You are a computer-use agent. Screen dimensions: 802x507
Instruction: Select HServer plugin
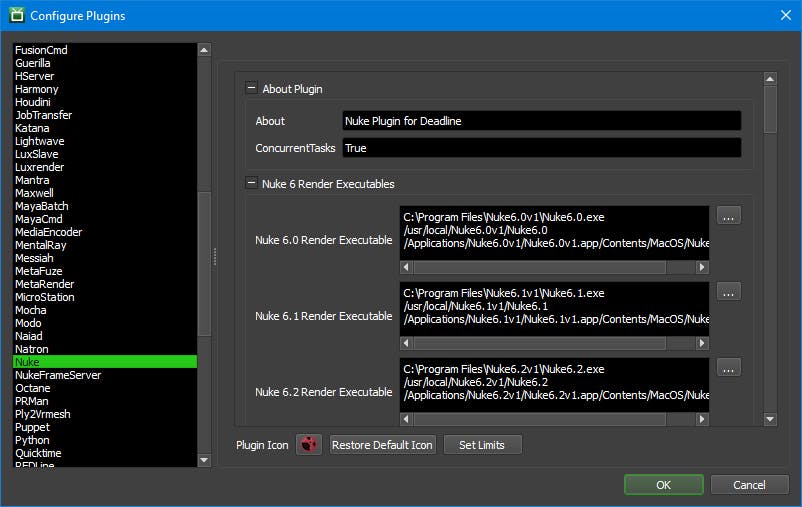pyautogui.click(x=105, y=76)
